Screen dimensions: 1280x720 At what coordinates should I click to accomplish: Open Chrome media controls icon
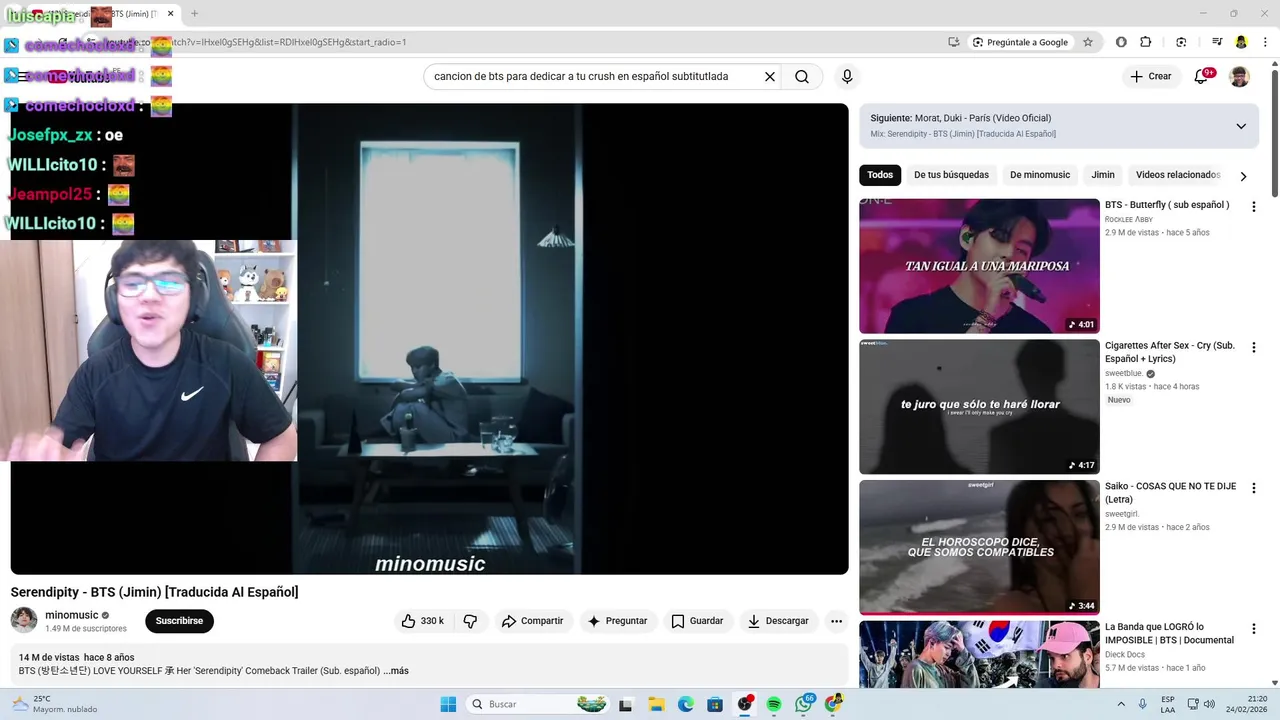pyautogui.click(x=1217, y=42)
